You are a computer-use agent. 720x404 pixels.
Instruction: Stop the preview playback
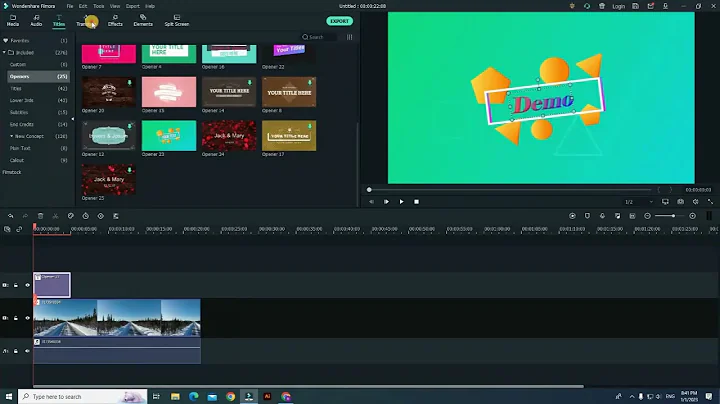(416, 202)
